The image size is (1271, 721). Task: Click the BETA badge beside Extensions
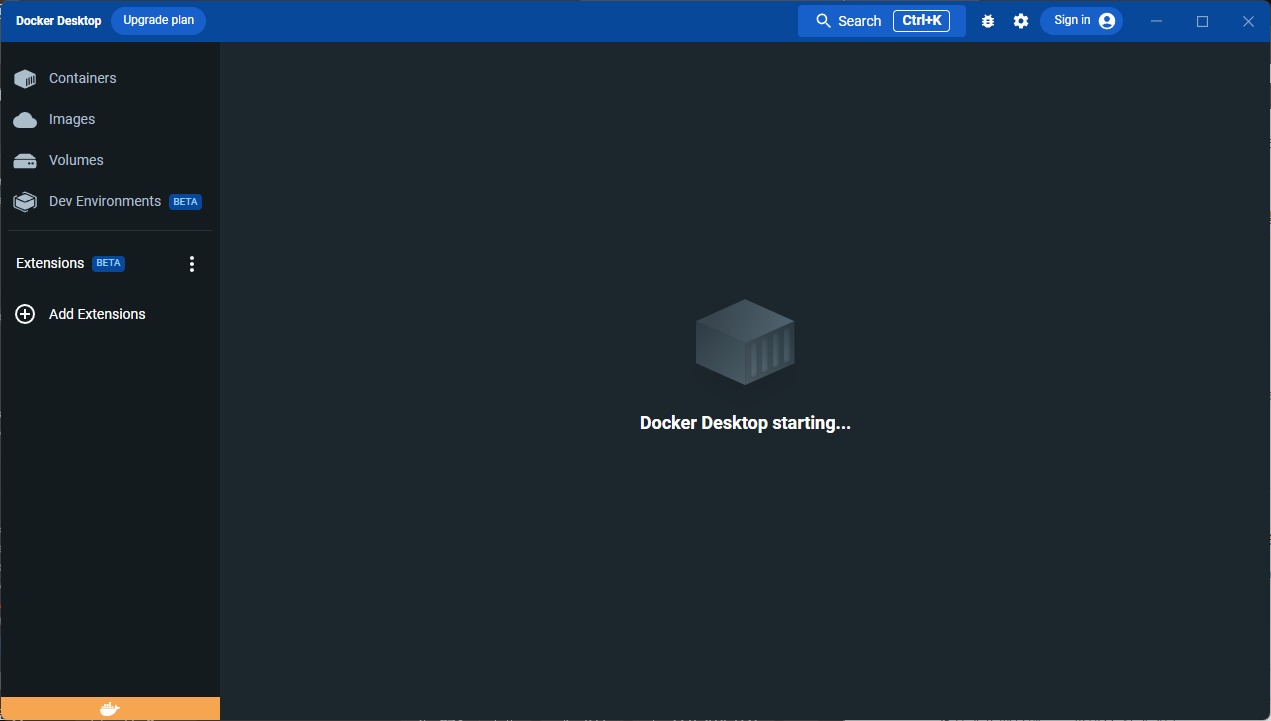pyautogui.click(x=109, y=264)
